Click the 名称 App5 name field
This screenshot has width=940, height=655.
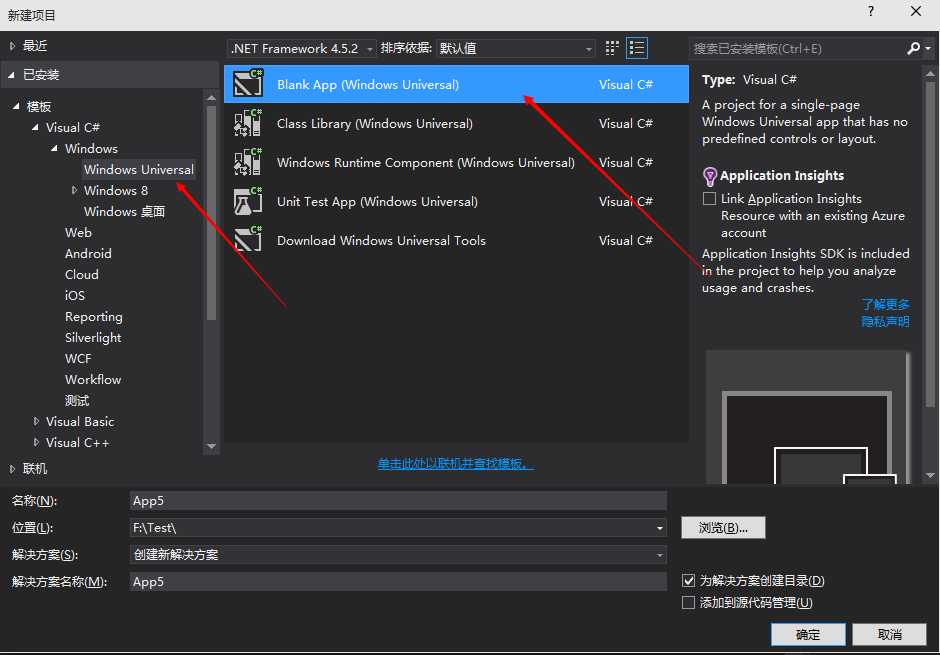pos(398,500)
